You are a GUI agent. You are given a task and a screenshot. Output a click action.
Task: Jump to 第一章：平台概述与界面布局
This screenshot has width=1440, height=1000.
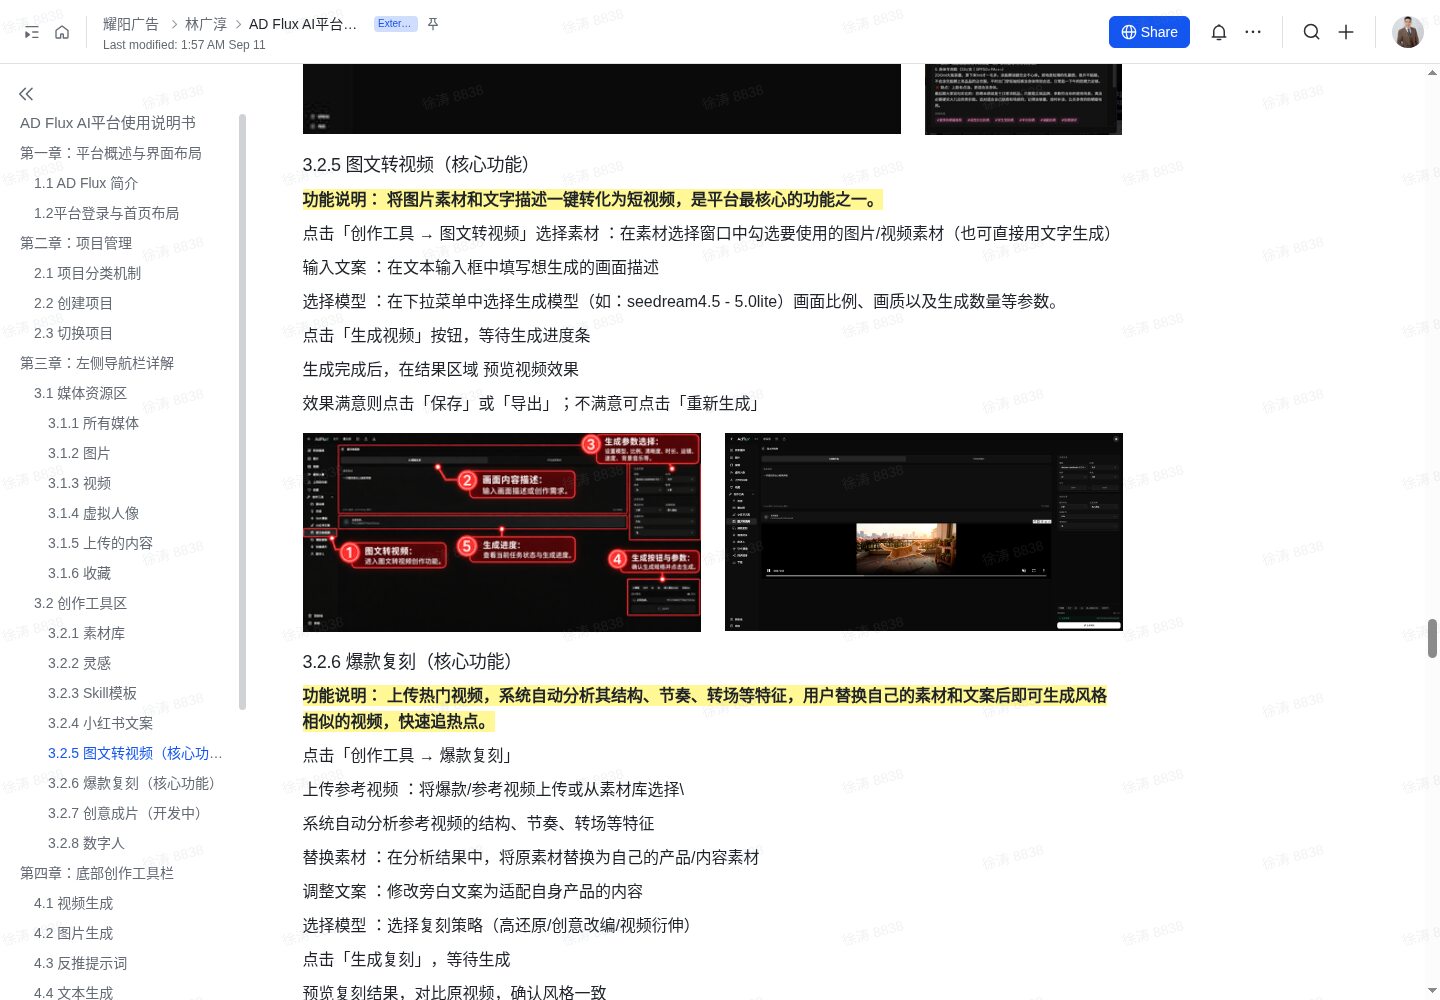coord(111,153)
